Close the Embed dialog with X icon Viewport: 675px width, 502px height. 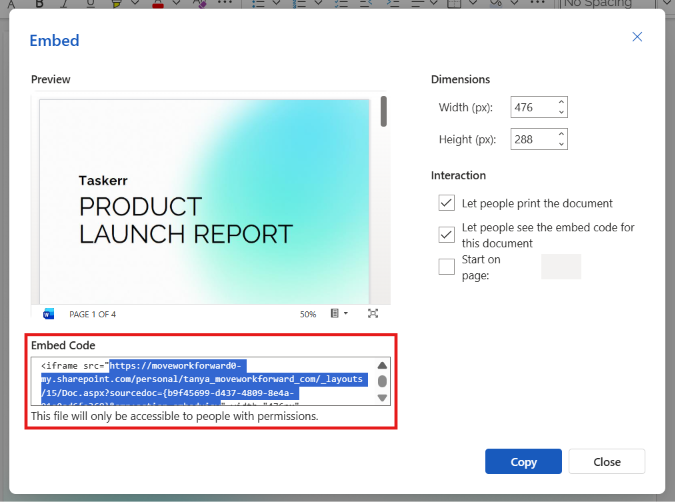pyautogui.click(x=637, y=37)
